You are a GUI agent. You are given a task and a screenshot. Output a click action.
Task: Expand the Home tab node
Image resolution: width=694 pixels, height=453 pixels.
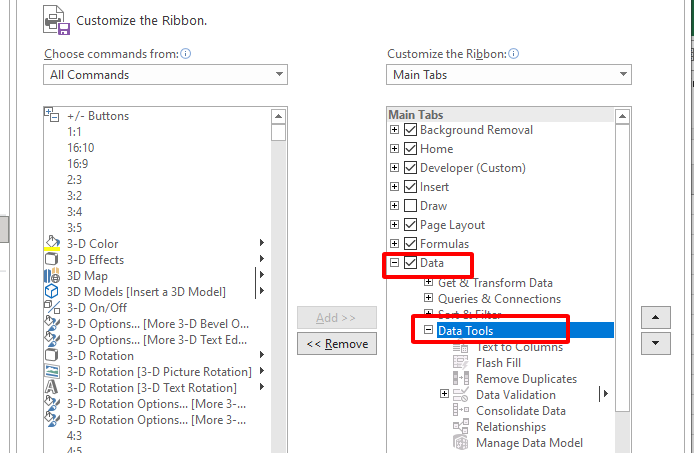[394, 149]
